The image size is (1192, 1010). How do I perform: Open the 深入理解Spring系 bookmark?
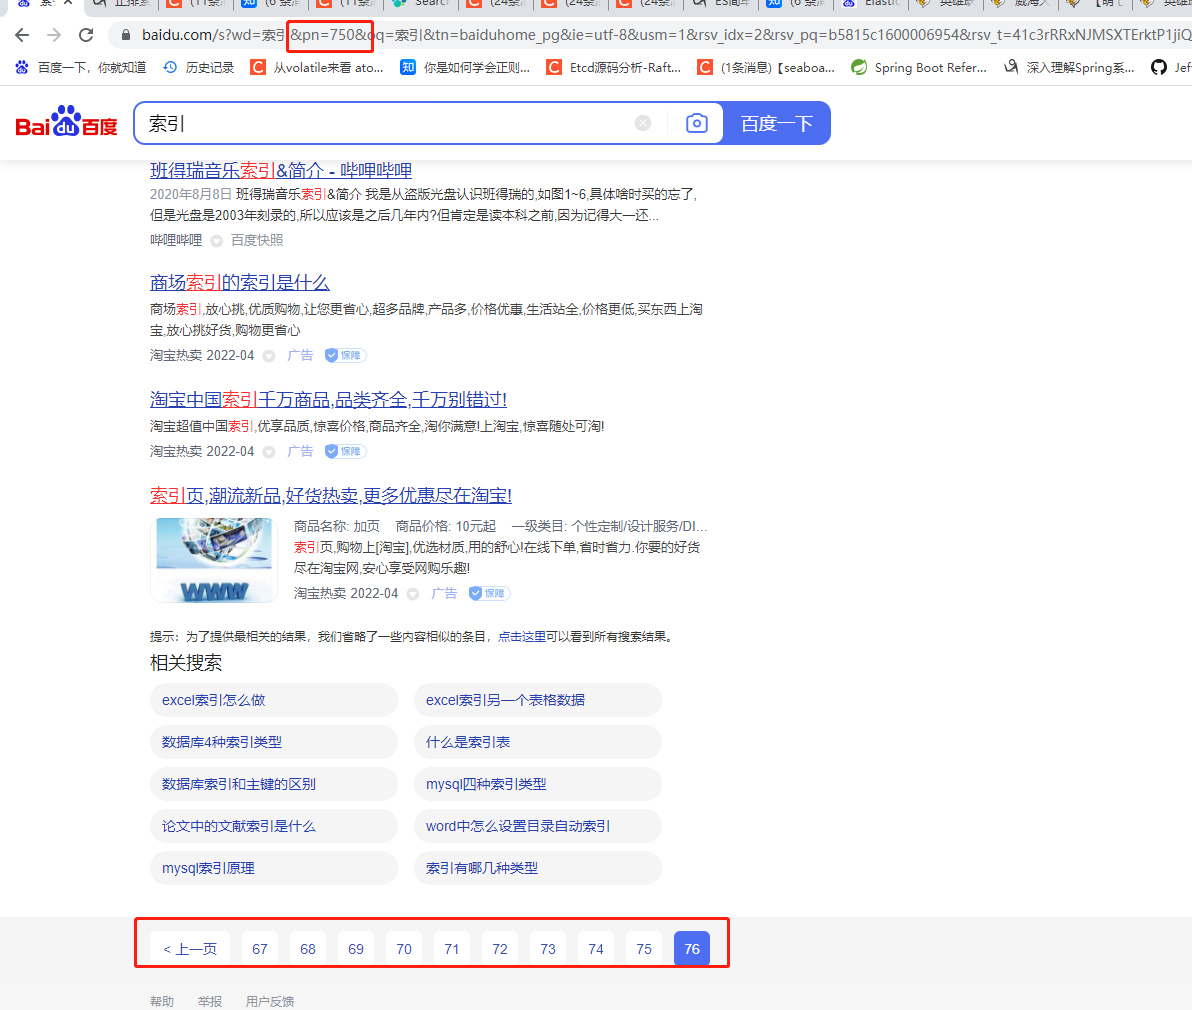[1069, 68]
